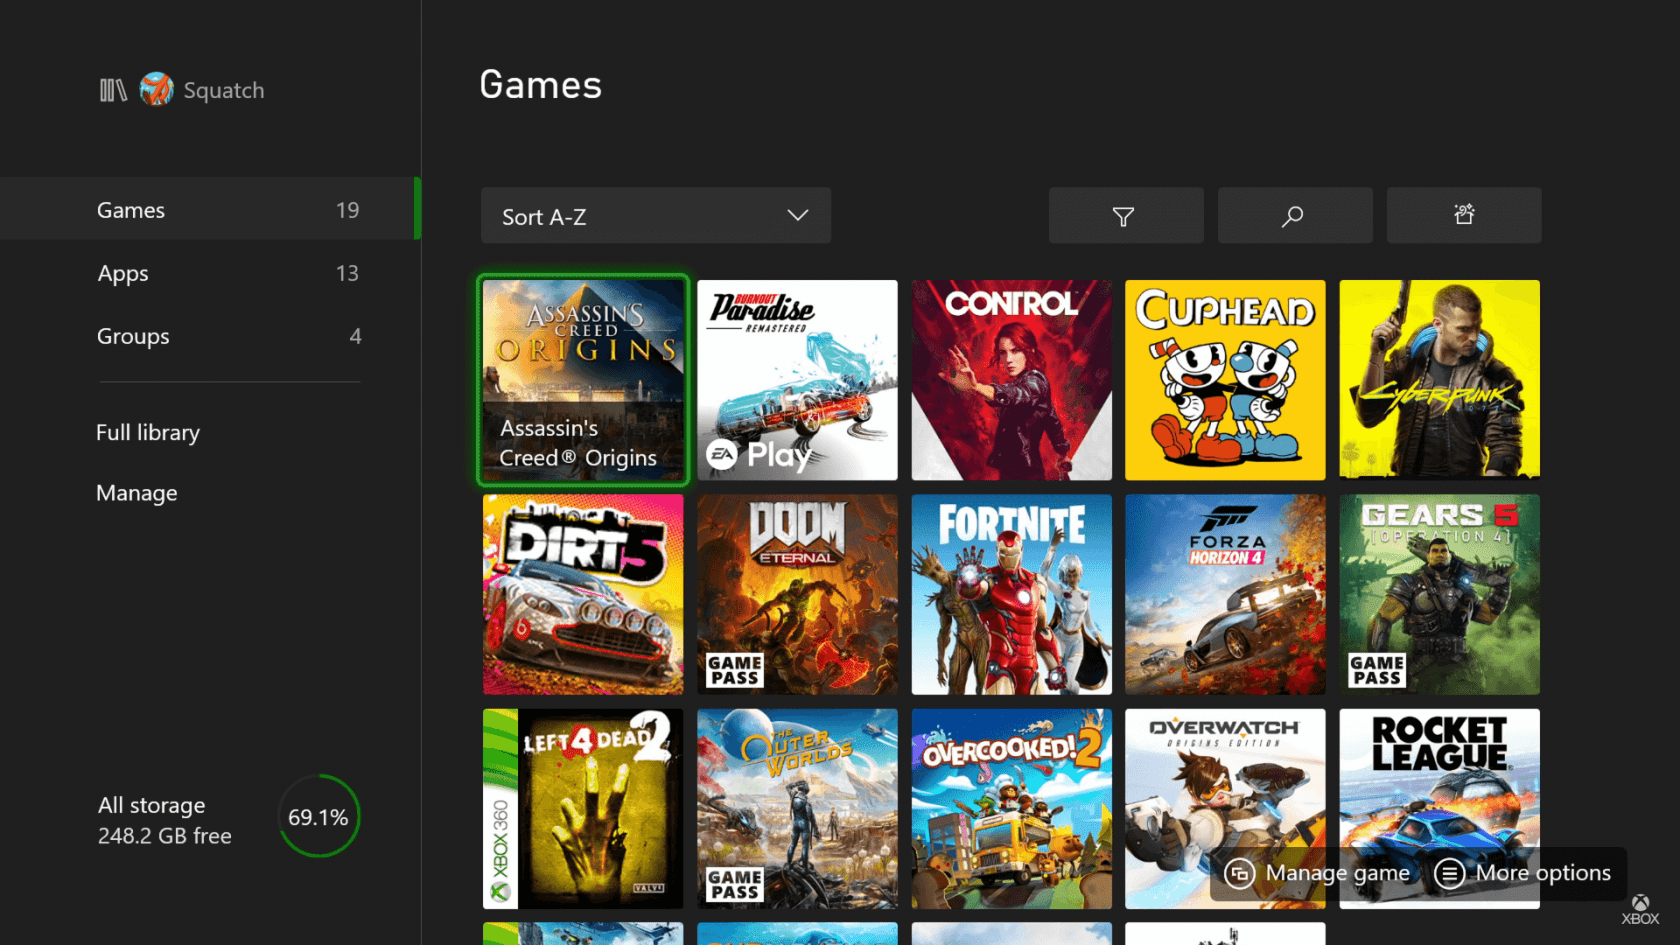Open the Forza Horizon 4 tile
Viewport: 1680px width, 945px height.
tap(1225, 594)
